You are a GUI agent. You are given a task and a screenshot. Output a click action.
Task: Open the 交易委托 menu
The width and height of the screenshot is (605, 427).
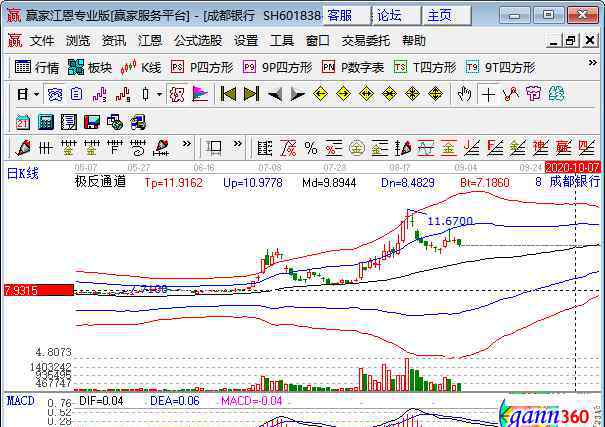click(365, 41)
